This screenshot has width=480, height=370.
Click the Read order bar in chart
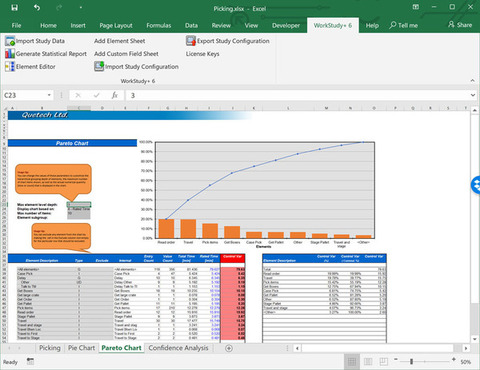[166, 228]
